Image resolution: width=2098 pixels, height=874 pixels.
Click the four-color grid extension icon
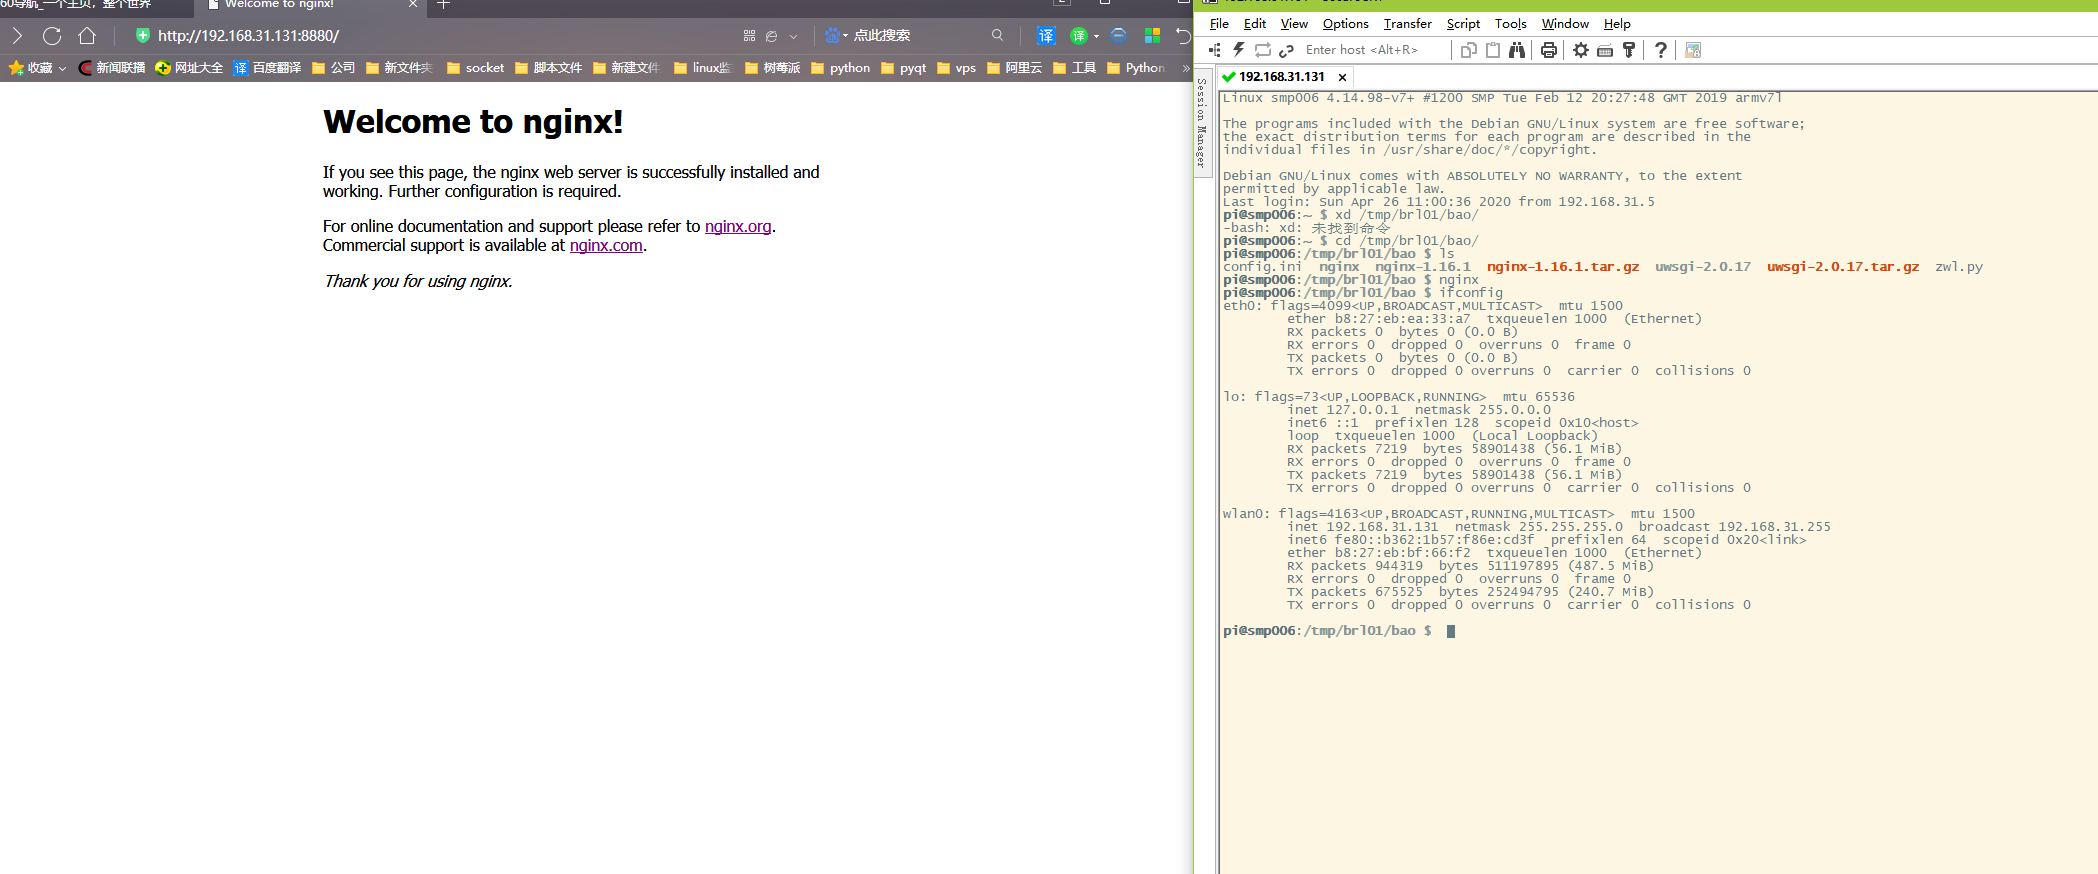[1152, 36]
